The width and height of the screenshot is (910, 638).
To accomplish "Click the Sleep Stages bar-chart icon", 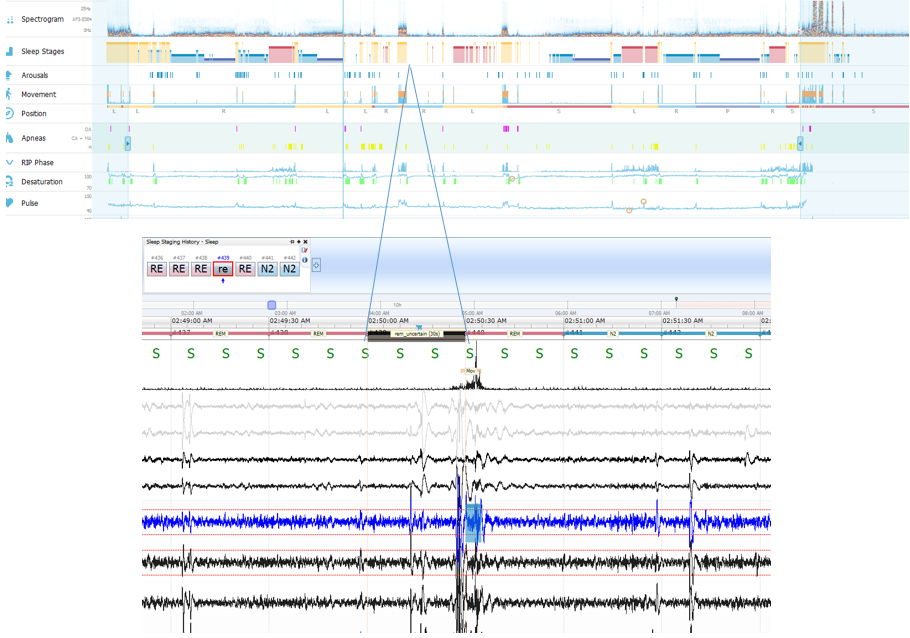I will click(x=10, y=51).
